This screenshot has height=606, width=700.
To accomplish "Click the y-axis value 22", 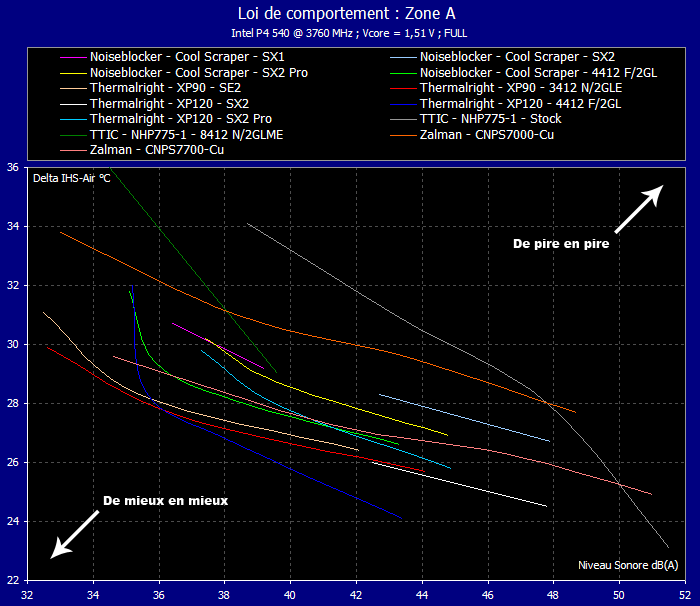I will click(x=12, y=580).
